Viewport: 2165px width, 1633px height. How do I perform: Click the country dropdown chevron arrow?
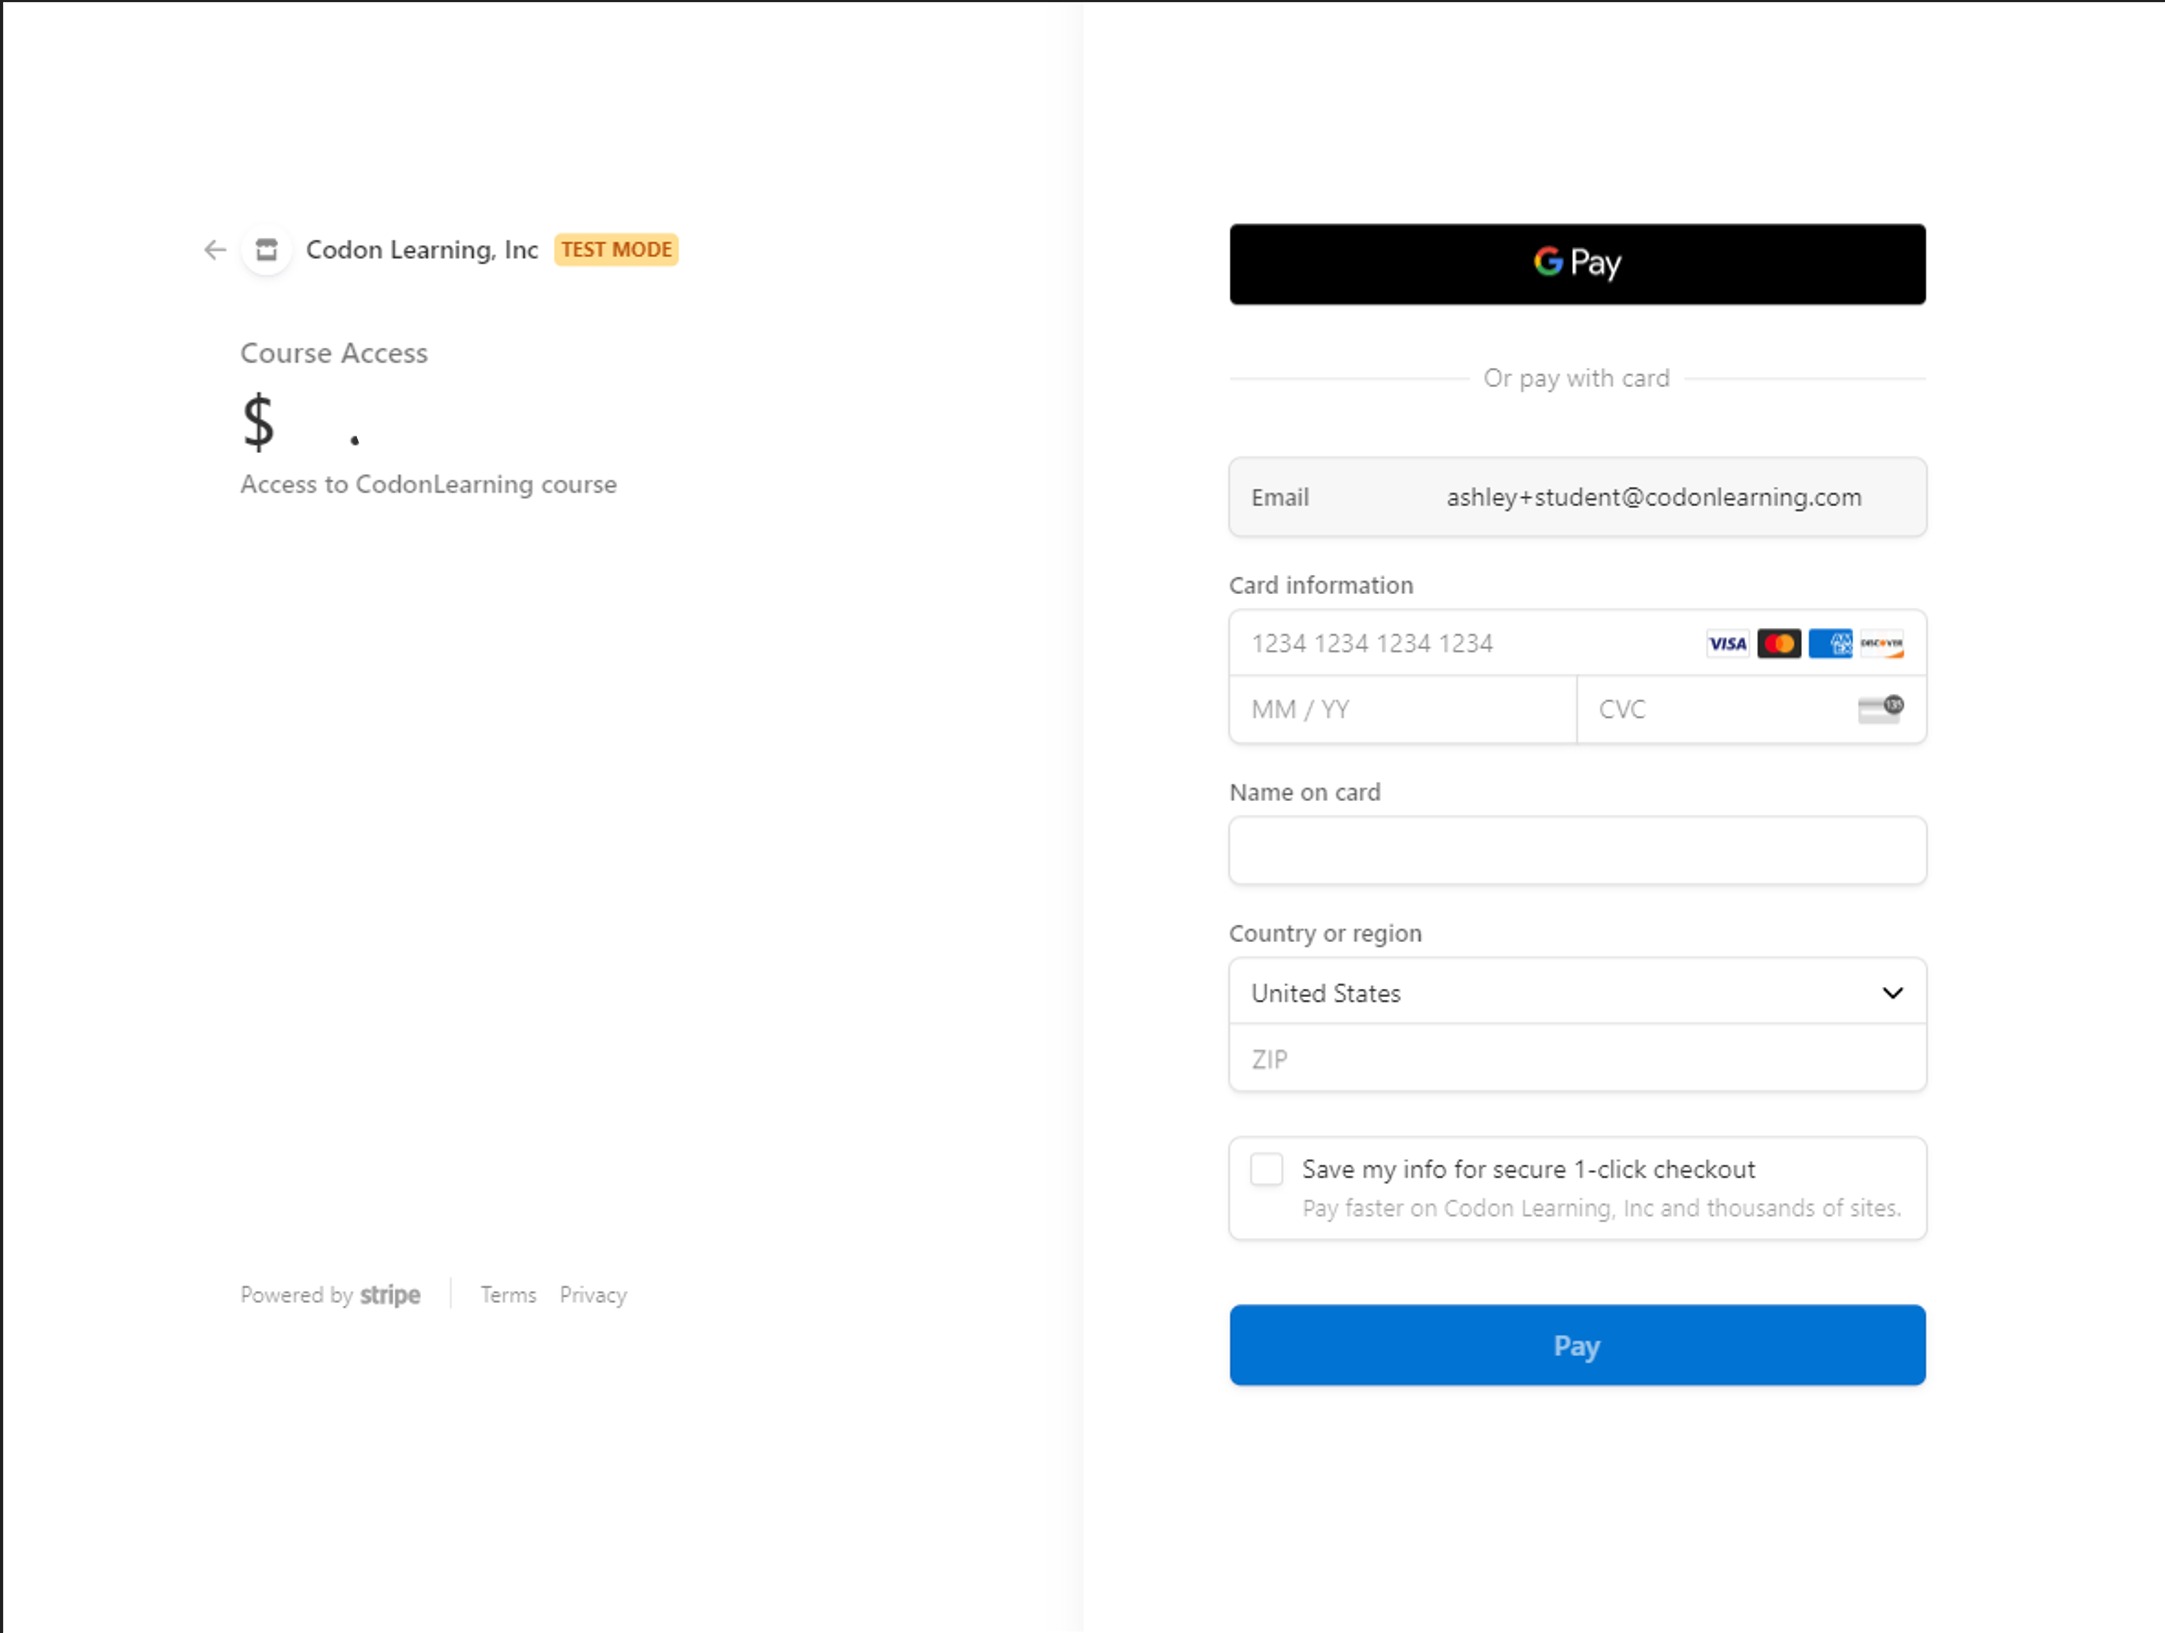tap(1892, 993)
